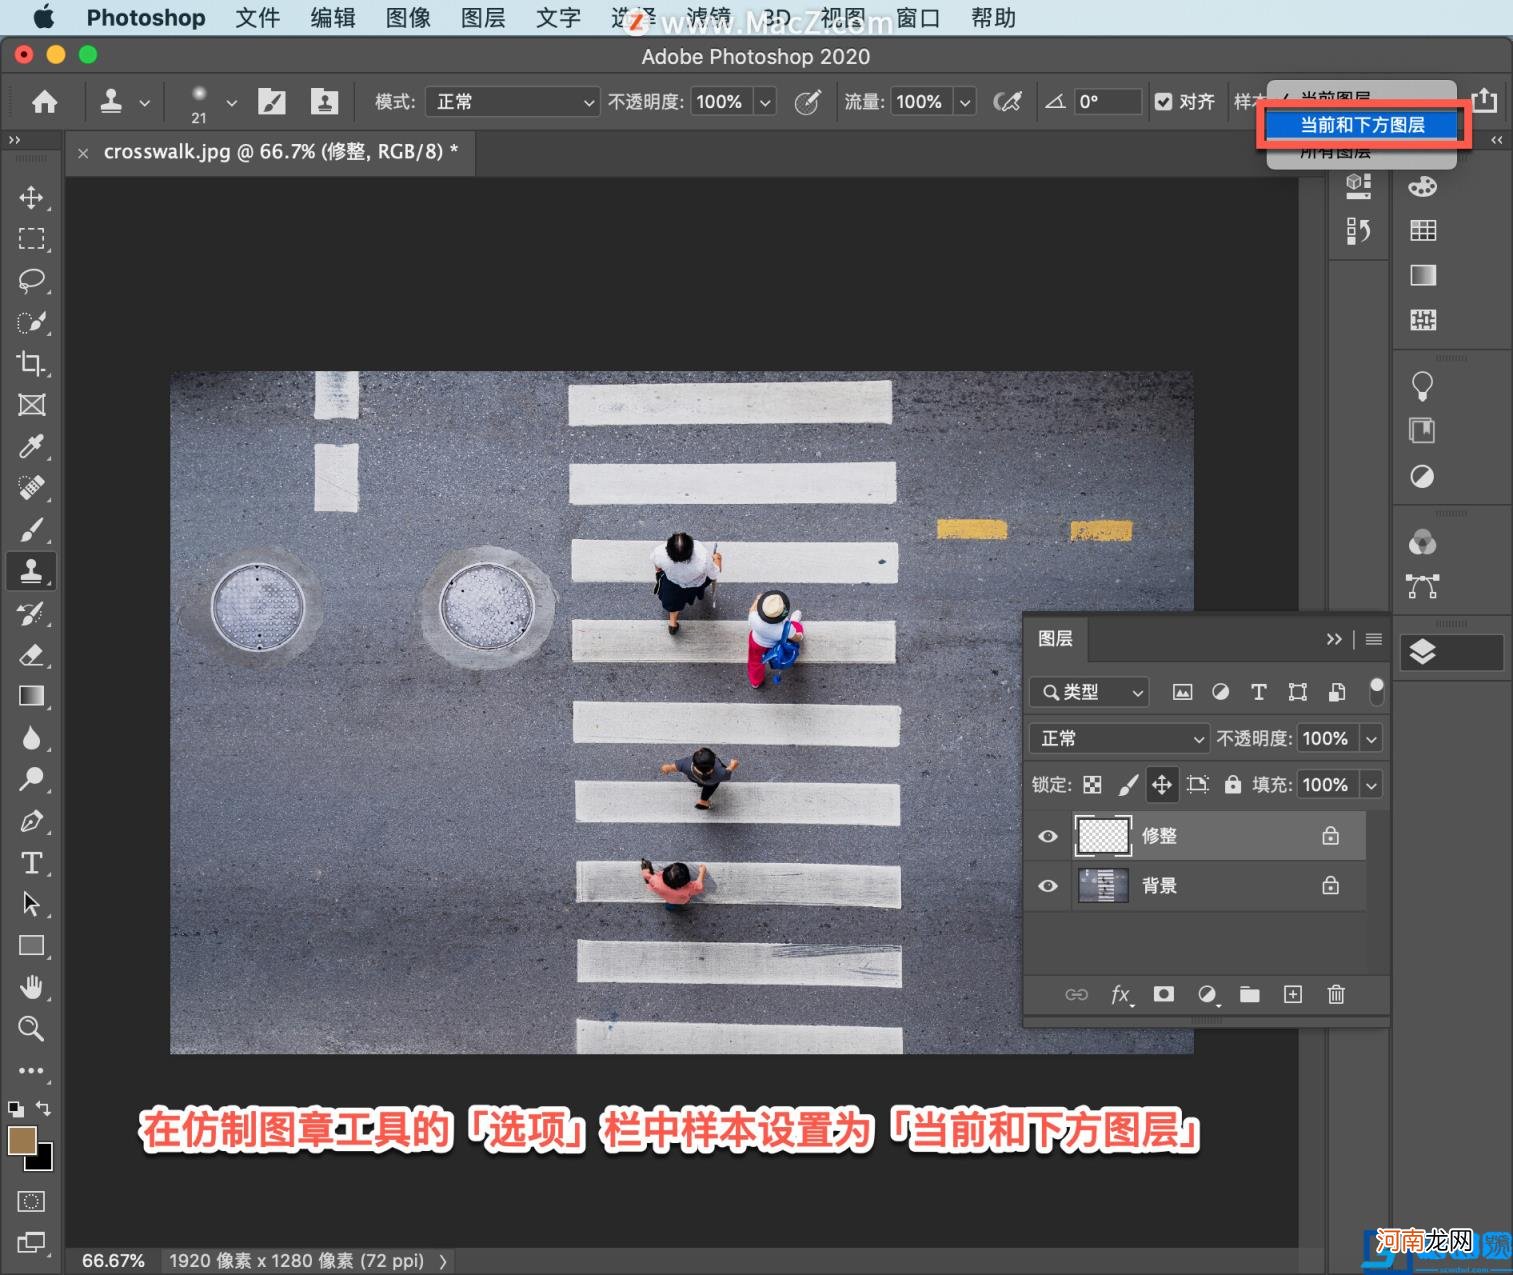The width and height of the screenshot is (1513, 1275).
Task: Click the angle 0° input field
Action: click(1108, 101)
